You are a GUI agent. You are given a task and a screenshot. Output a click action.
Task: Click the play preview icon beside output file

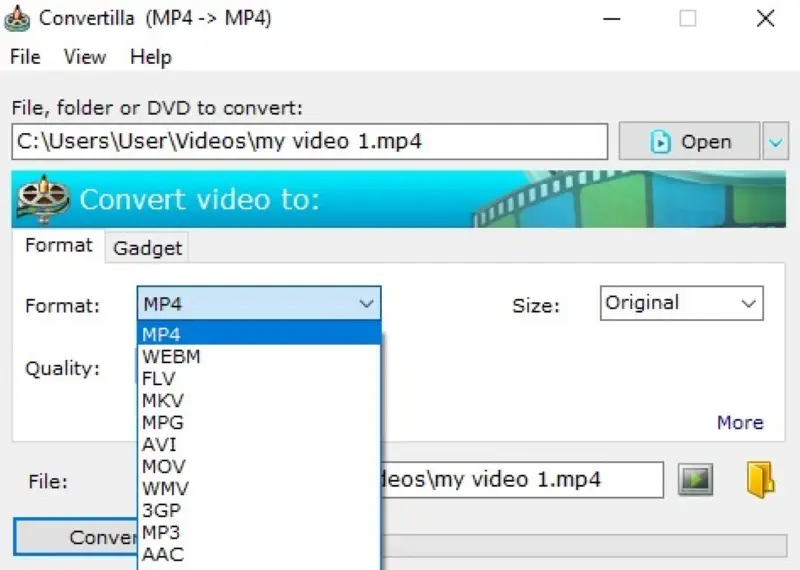(x=695, y=479)
